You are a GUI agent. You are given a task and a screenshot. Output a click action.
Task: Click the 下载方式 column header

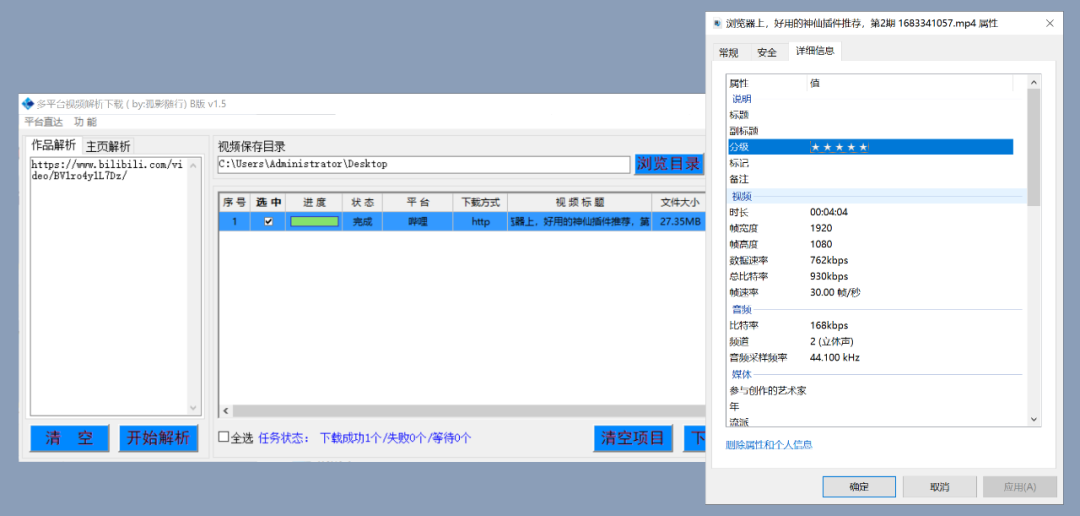tap(480, 203)
